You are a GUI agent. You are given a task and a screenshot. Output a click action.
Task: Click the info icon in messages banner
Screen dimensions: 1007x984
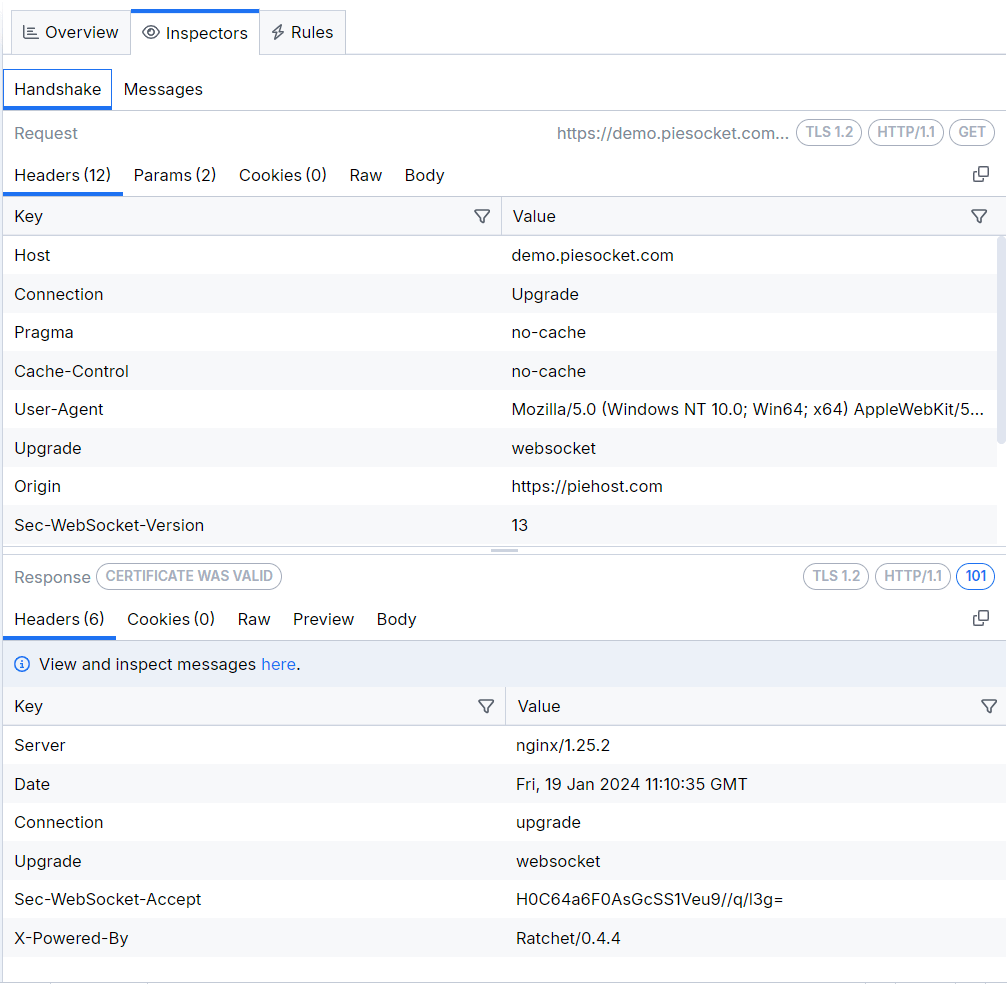22,663
